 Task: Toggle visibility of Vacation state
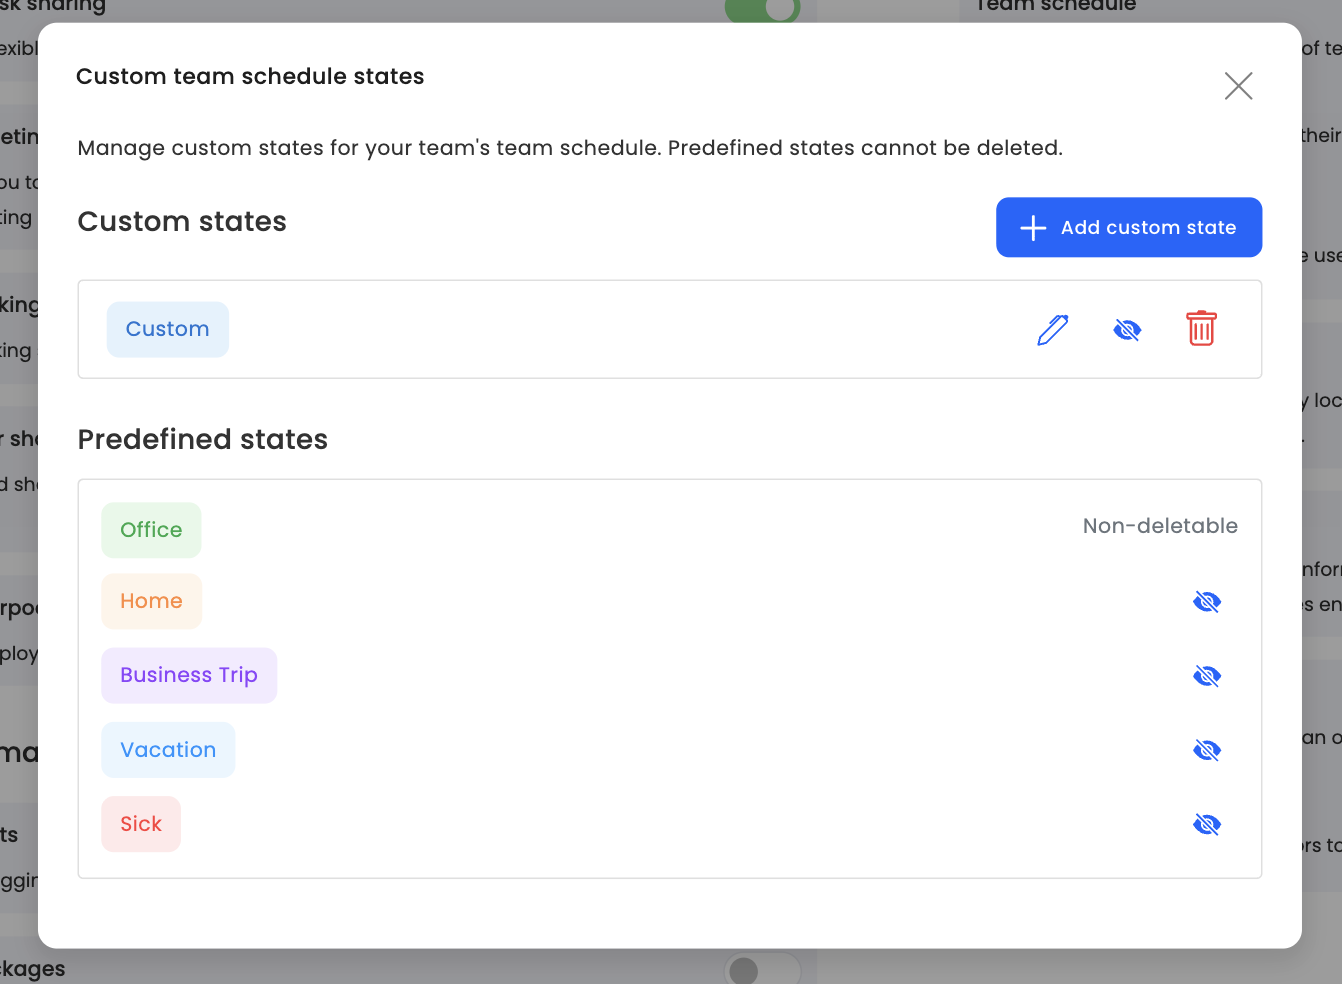coord(1207,750)
